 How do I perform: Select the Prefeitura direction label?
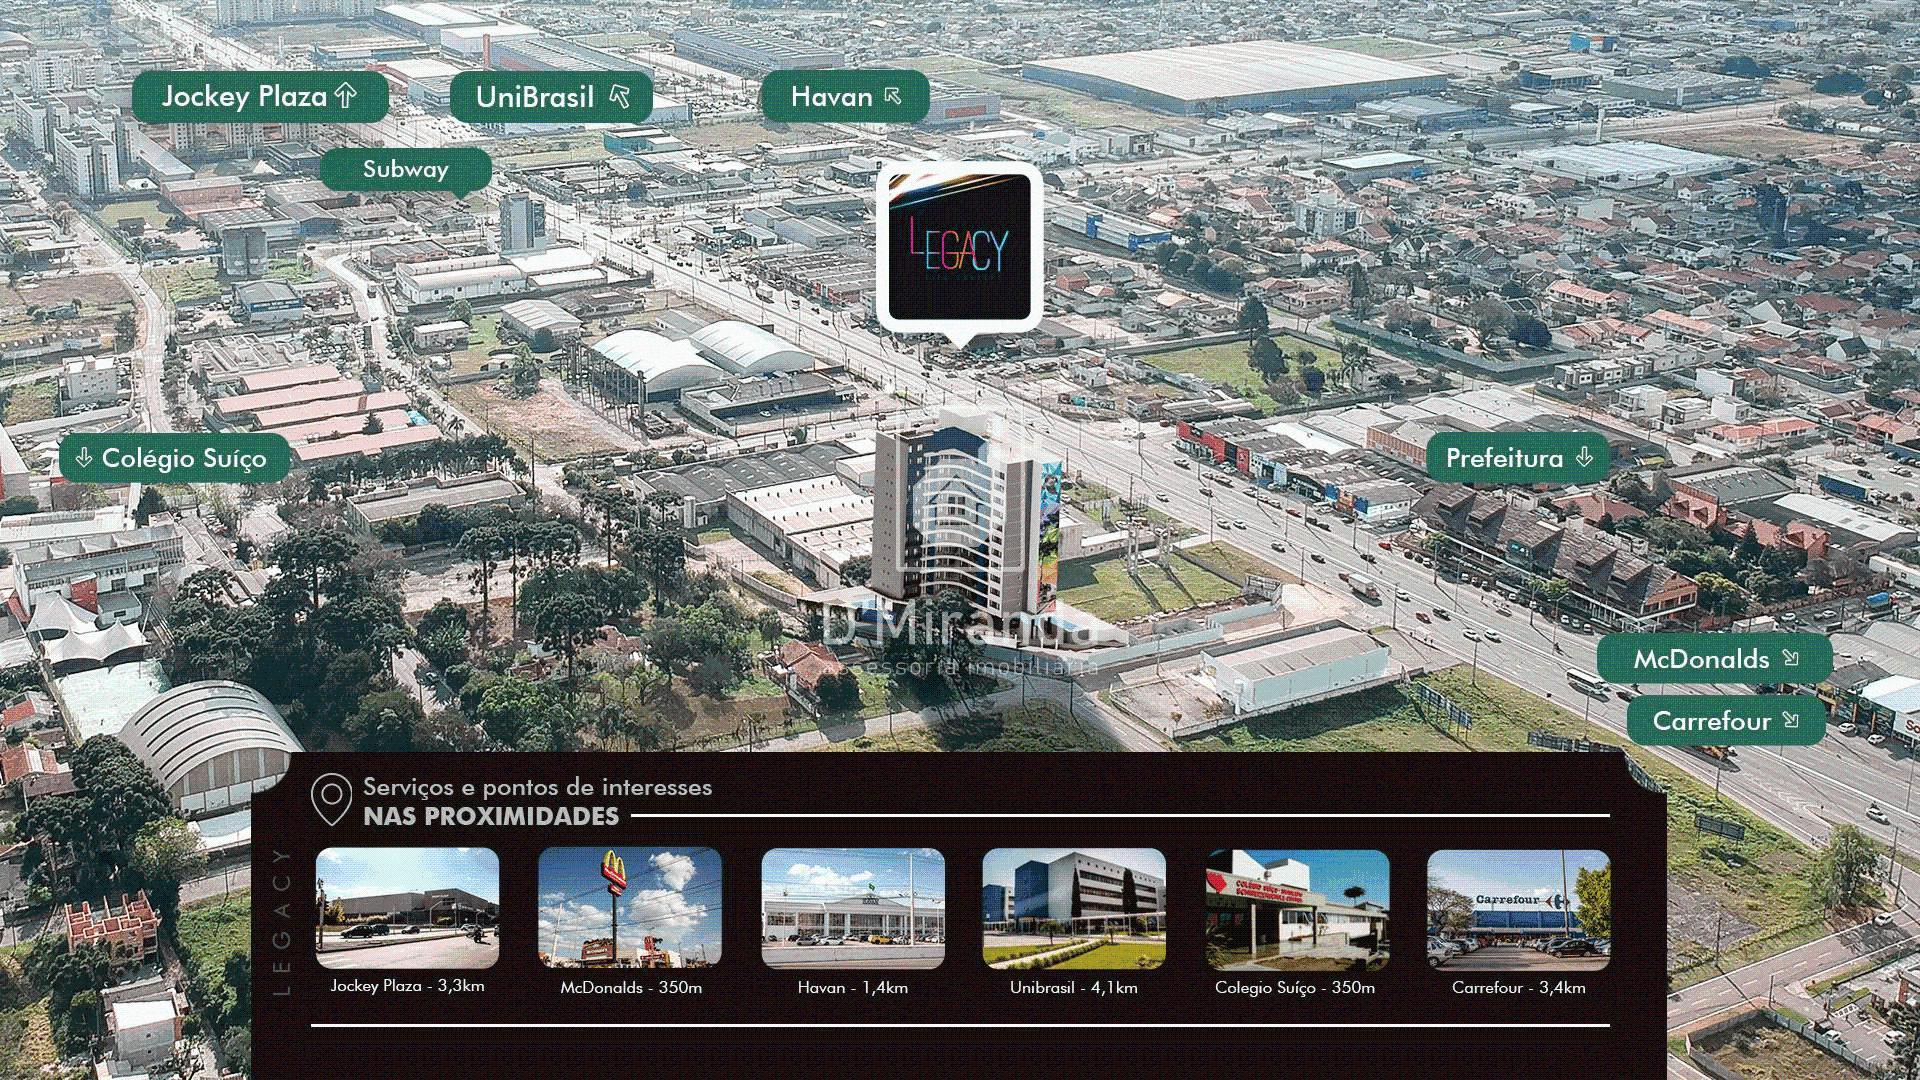1518,458
